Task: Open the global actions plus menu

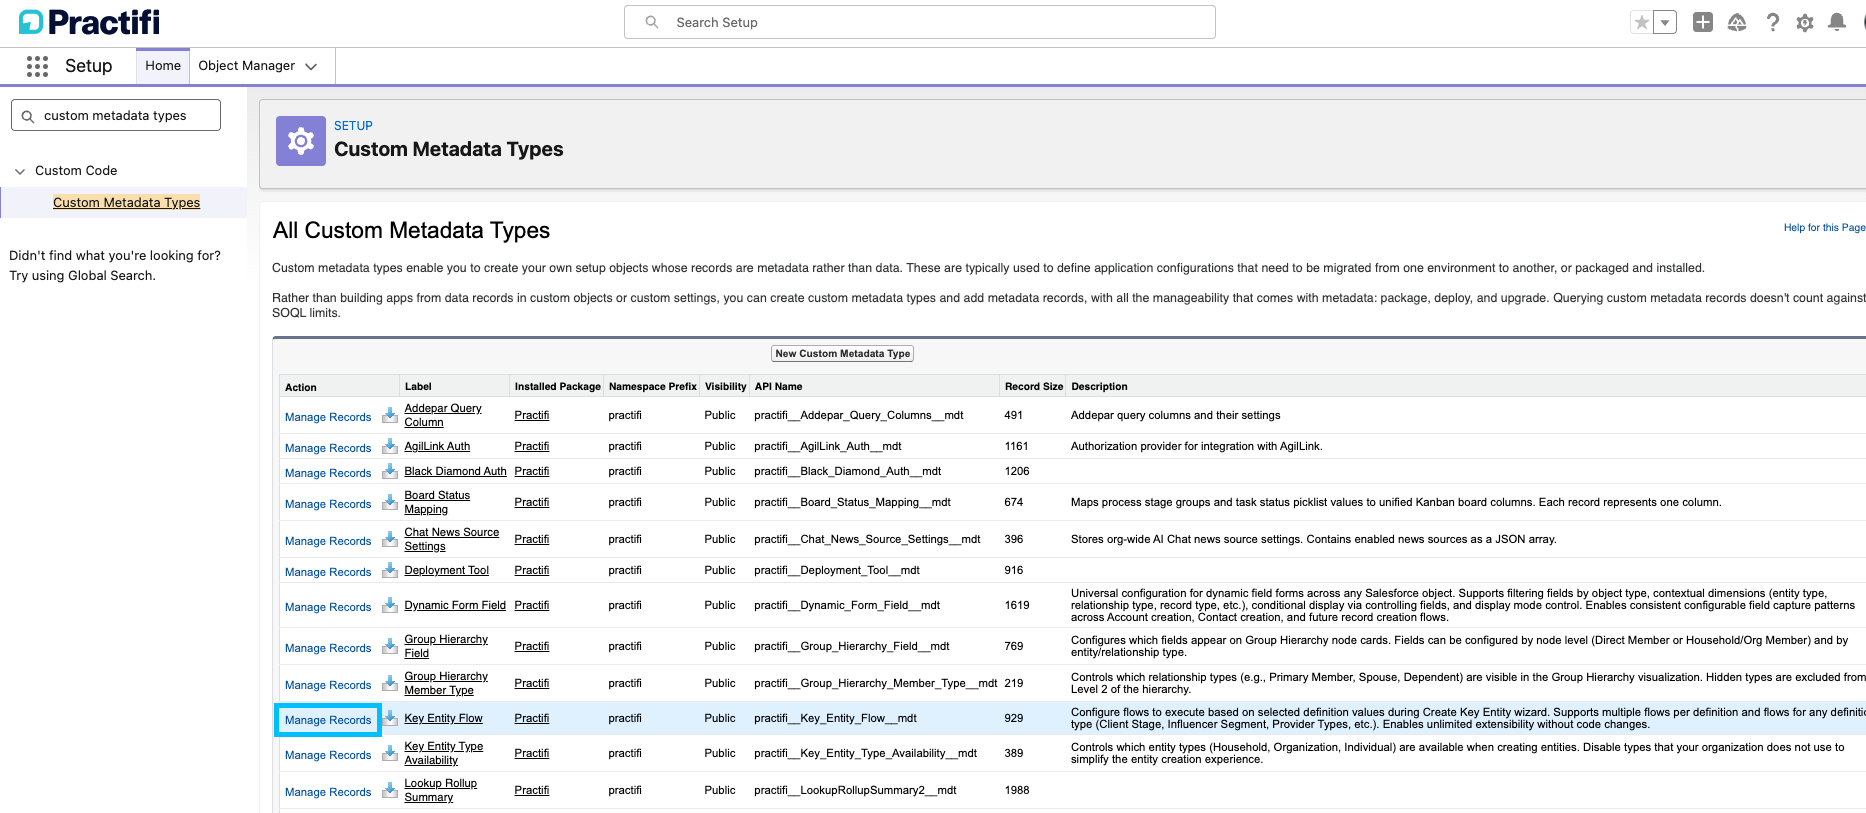Action: tap(1703, 22)
